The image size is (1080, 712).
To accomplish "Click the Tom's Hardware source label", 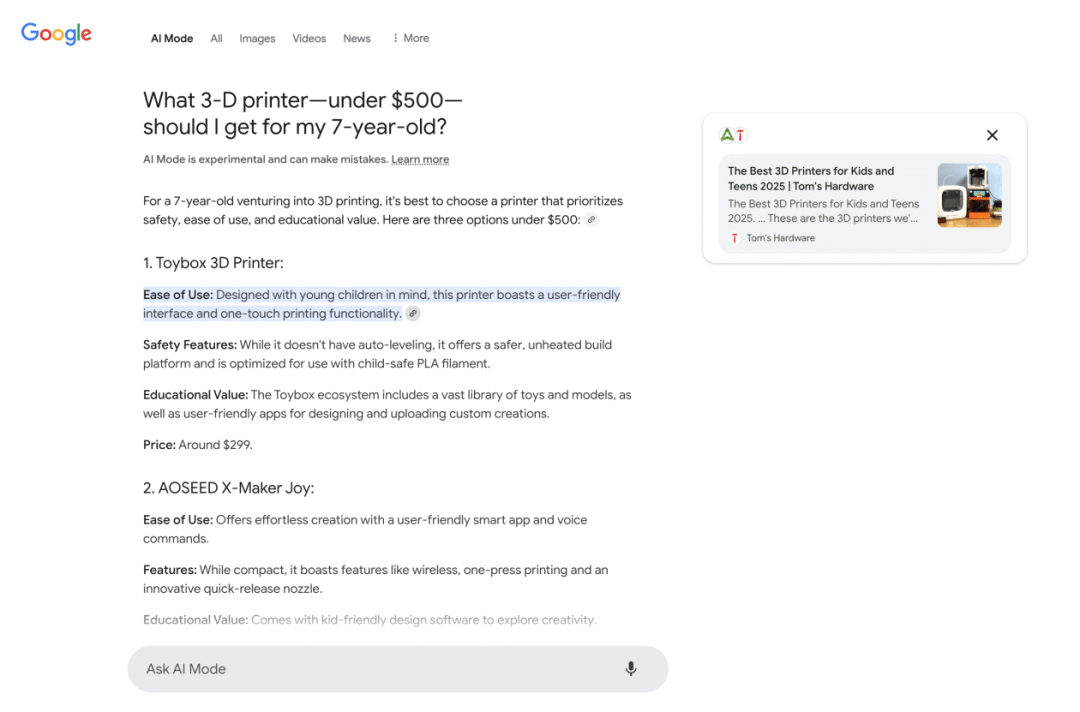I will 780,238.
